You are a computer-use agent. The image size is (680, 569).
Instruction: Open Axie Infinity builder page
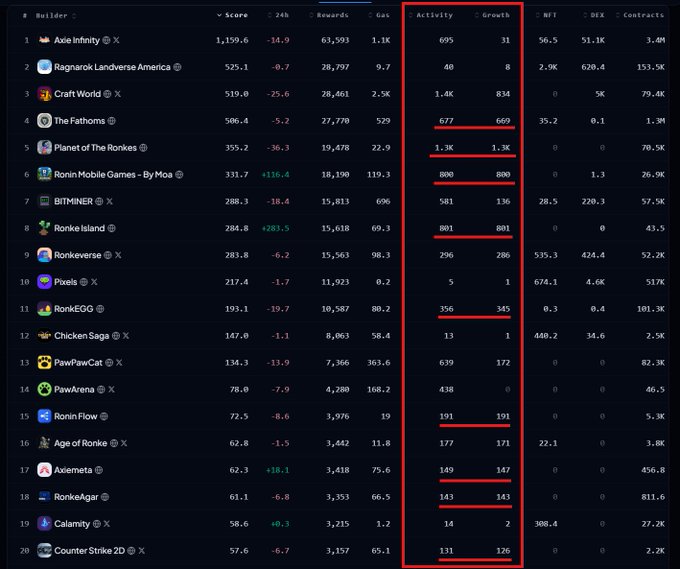tap(77, 40)
